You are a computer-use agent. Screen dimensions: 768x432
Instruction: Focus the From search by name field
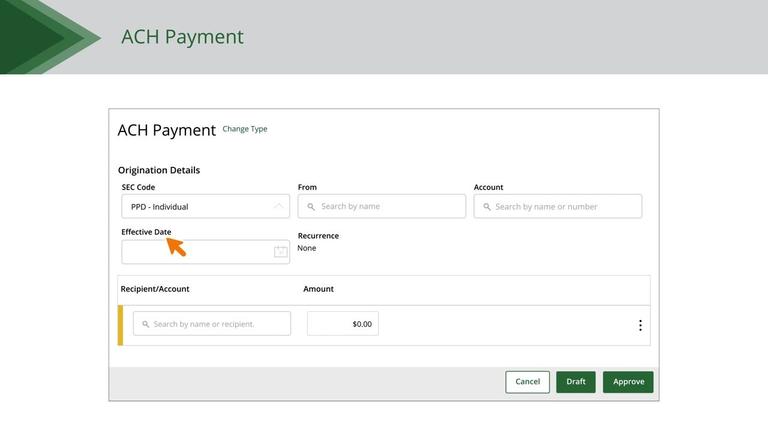click(x=382, y=206)
